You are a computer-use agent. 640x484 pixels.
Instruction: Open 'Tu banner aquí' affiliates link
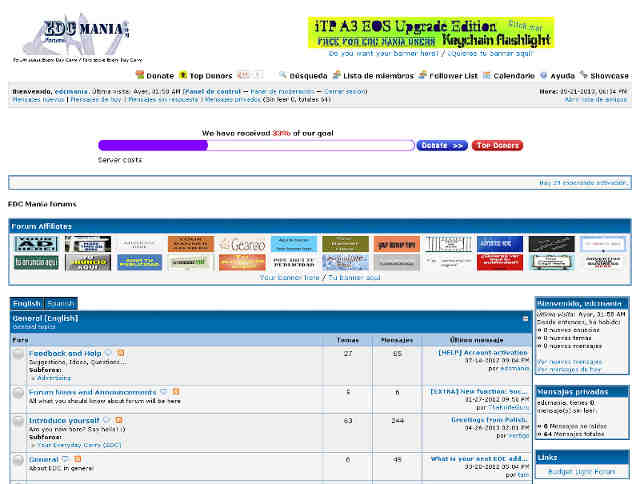(x=354, y=277)
